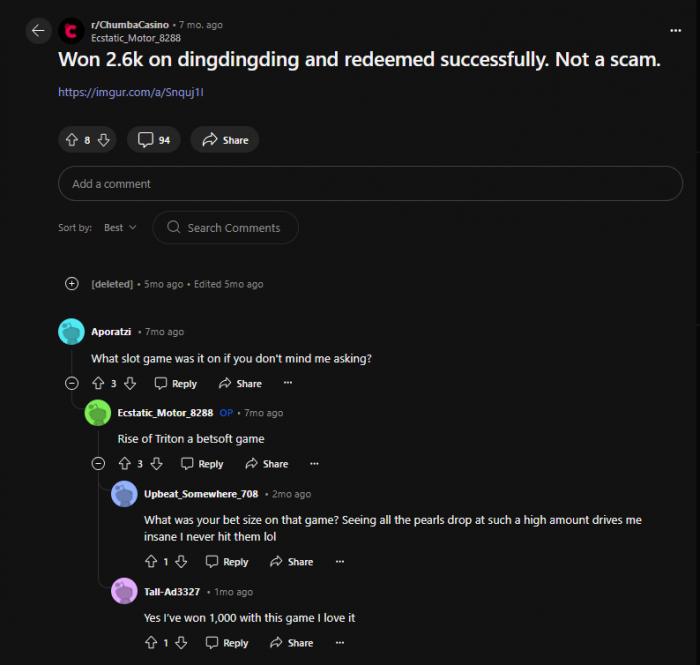Focus the Add a comment field

tap(370, 183)
